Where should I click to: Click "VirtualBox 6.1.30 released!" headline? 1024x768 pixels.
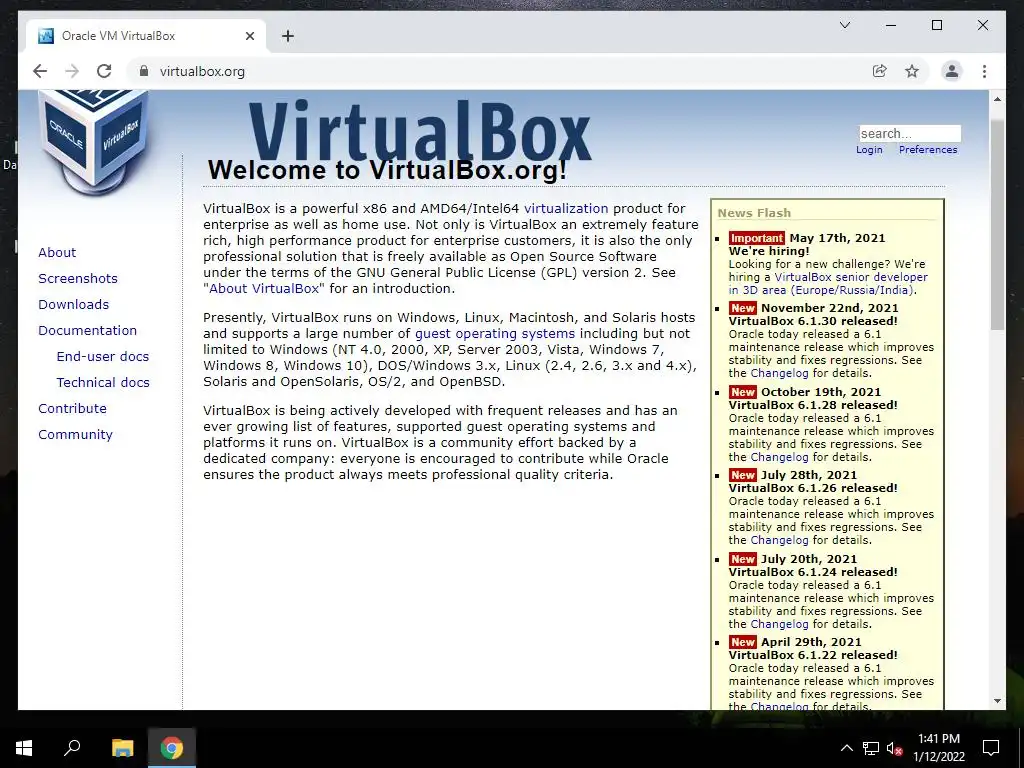pos(813,321)
